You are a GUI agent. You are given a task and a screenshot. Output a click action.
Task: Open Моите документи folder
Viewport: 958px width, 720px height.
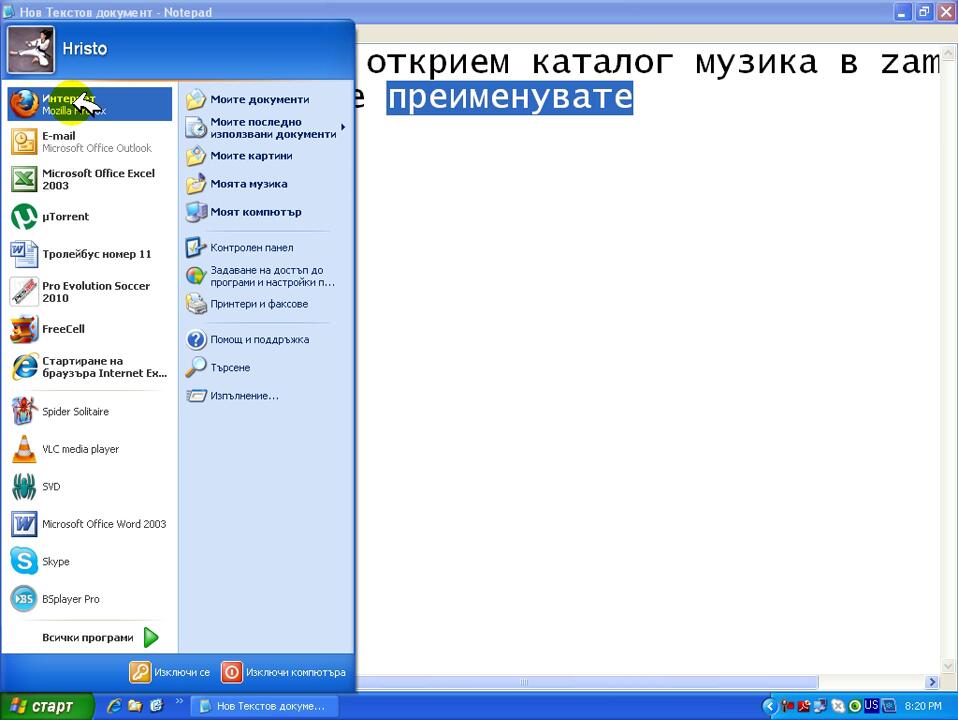tap(258, 99)
